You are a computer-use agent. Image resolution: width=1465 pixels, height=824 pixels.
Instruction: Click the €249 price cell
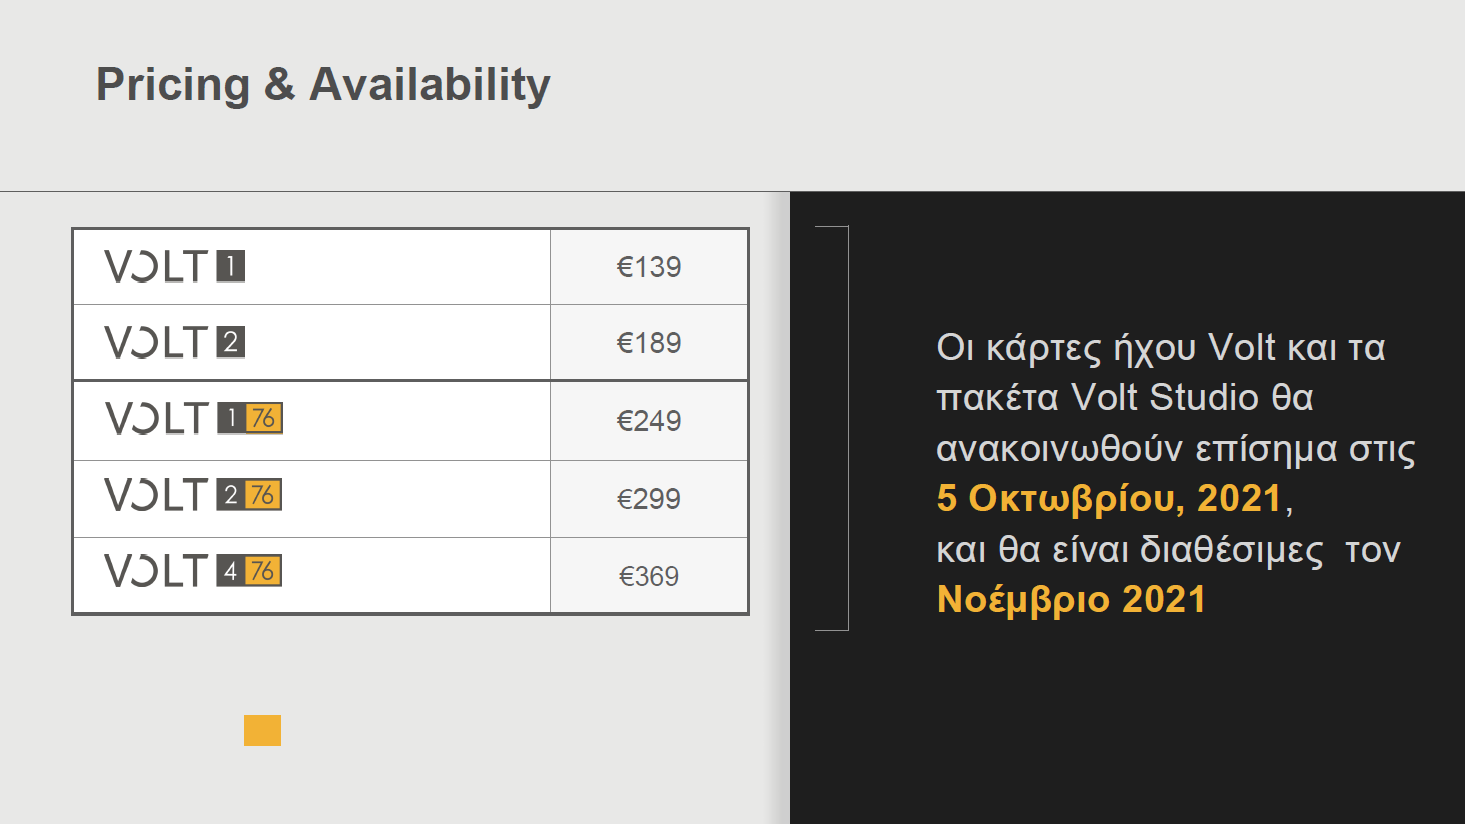pos(649,421)
